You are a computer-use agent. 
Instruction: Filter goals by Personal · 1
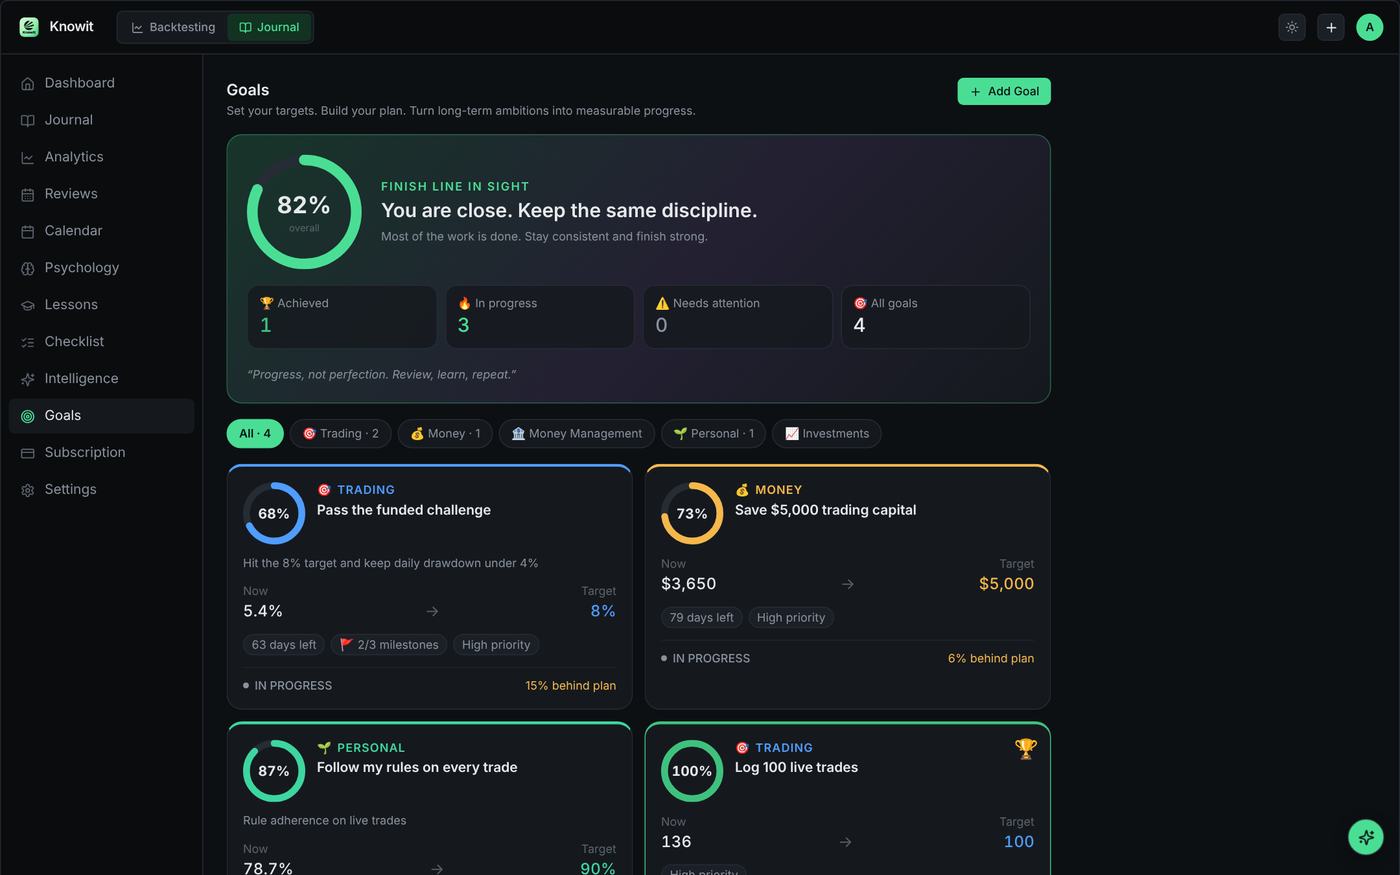pyautogui.click(x=714, y=434)
